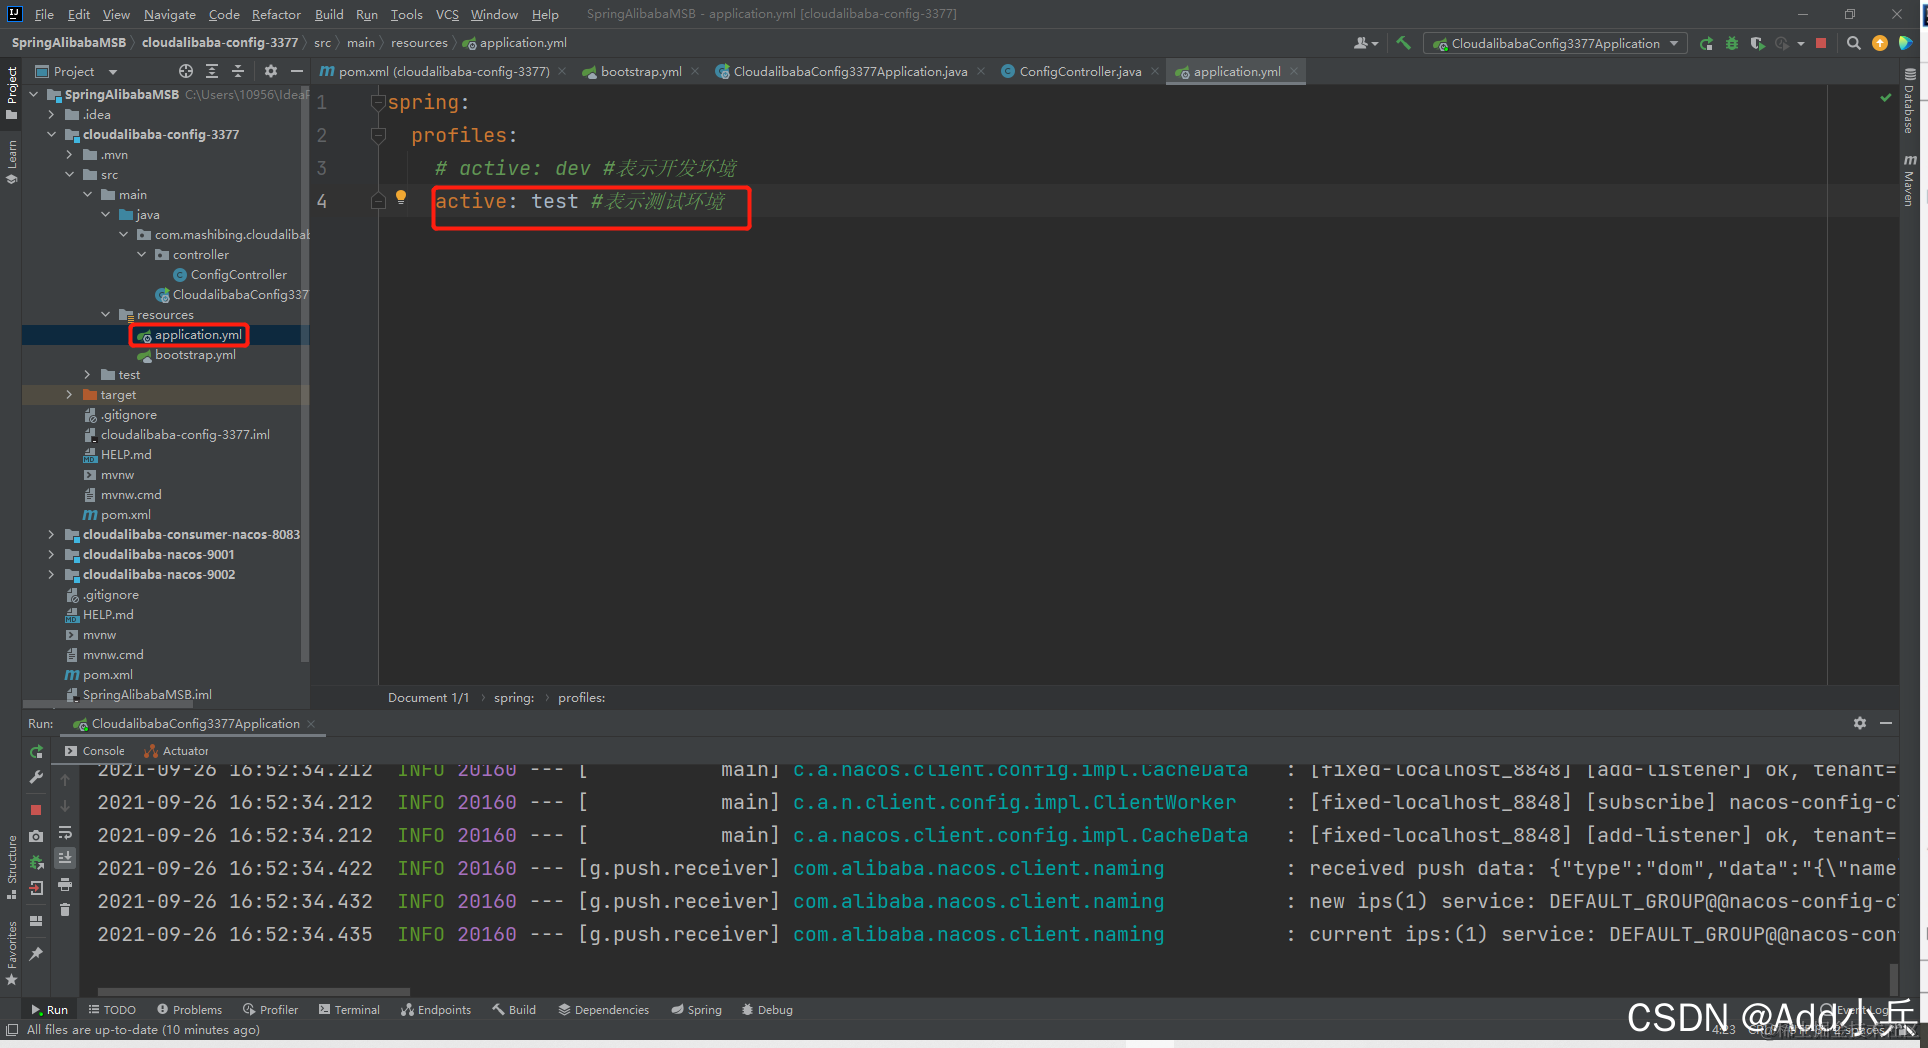
Task: Toggle the Favorites side tool button
Action: pyautogui.click(x=12, y=952)
